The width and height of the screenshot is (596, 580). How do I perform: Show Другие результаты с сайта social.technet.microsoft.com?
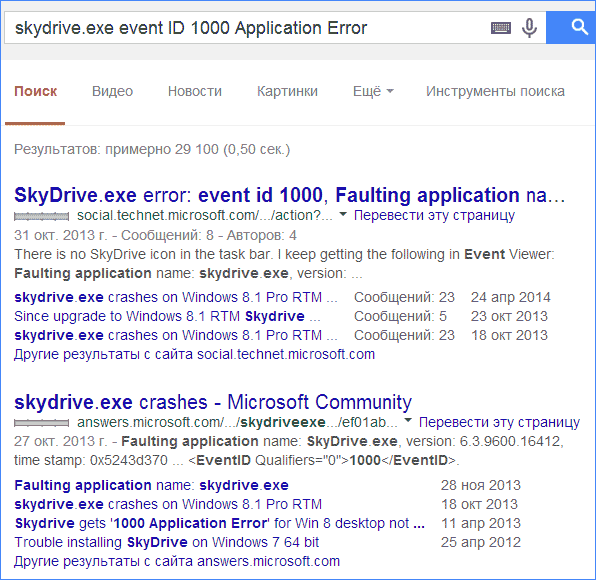tap(195, 354)
